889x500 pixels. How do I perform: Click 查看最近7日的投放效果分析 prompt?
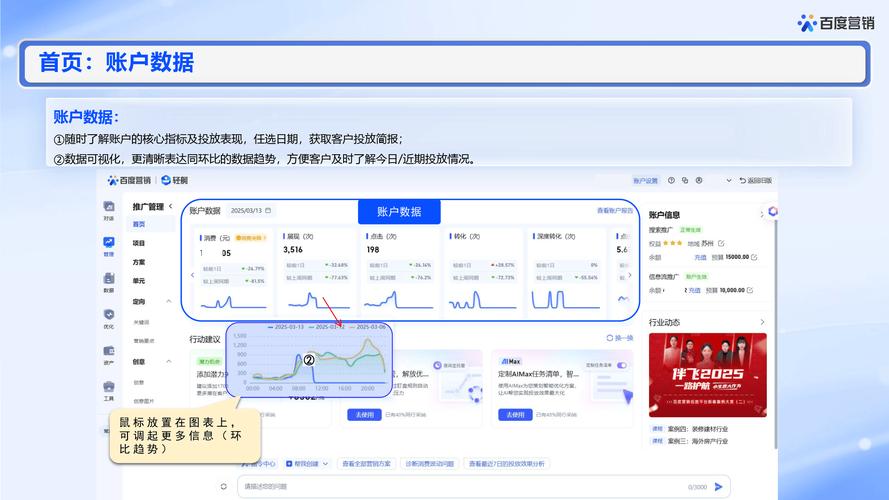506,464
